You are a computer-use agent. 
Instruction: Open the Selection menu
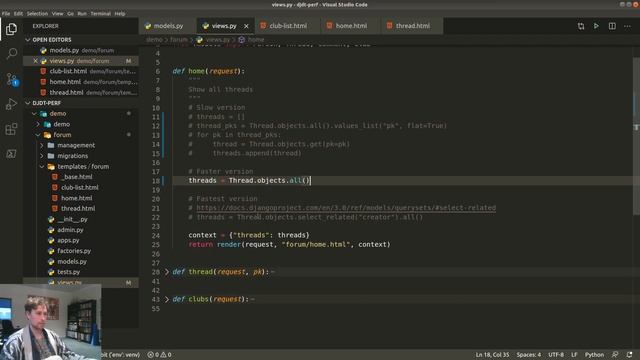(x=37, y=13)
